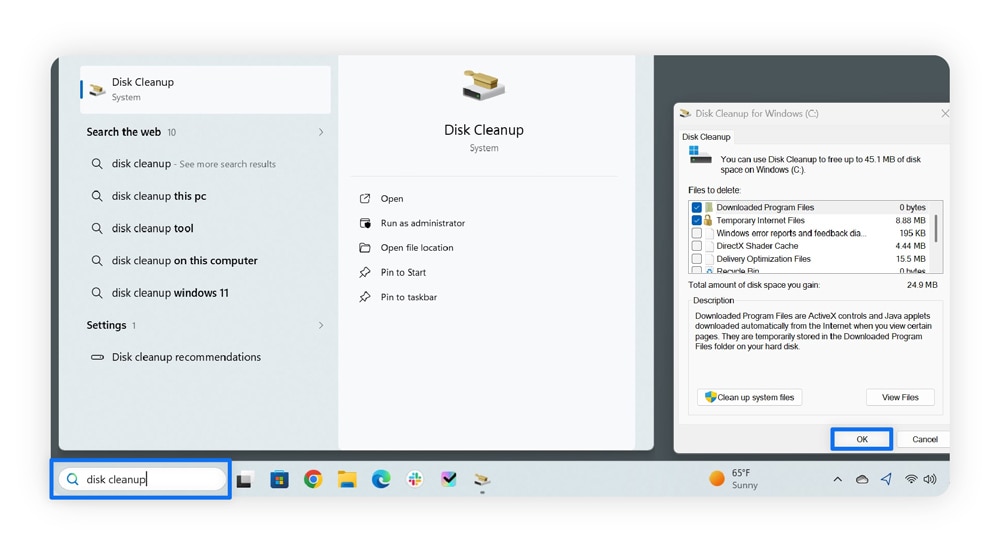Choose Pin to Start
The height and width of the screenshot is (542, 1000).
(403, 272)
